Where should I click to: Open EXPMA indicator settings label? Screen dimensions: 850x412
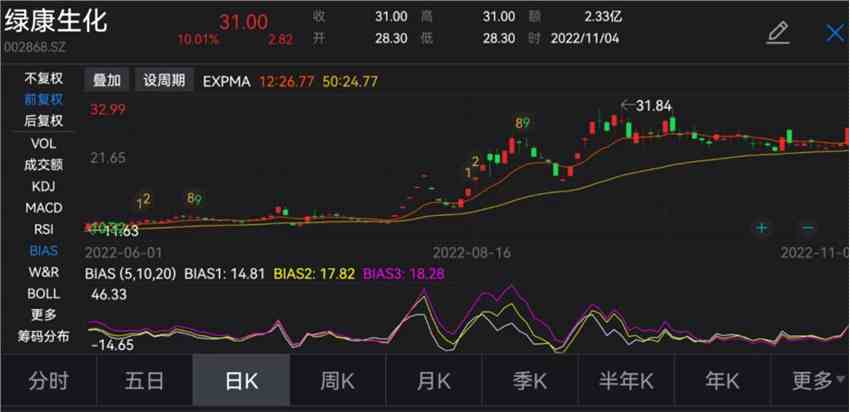tap(227, 81)
